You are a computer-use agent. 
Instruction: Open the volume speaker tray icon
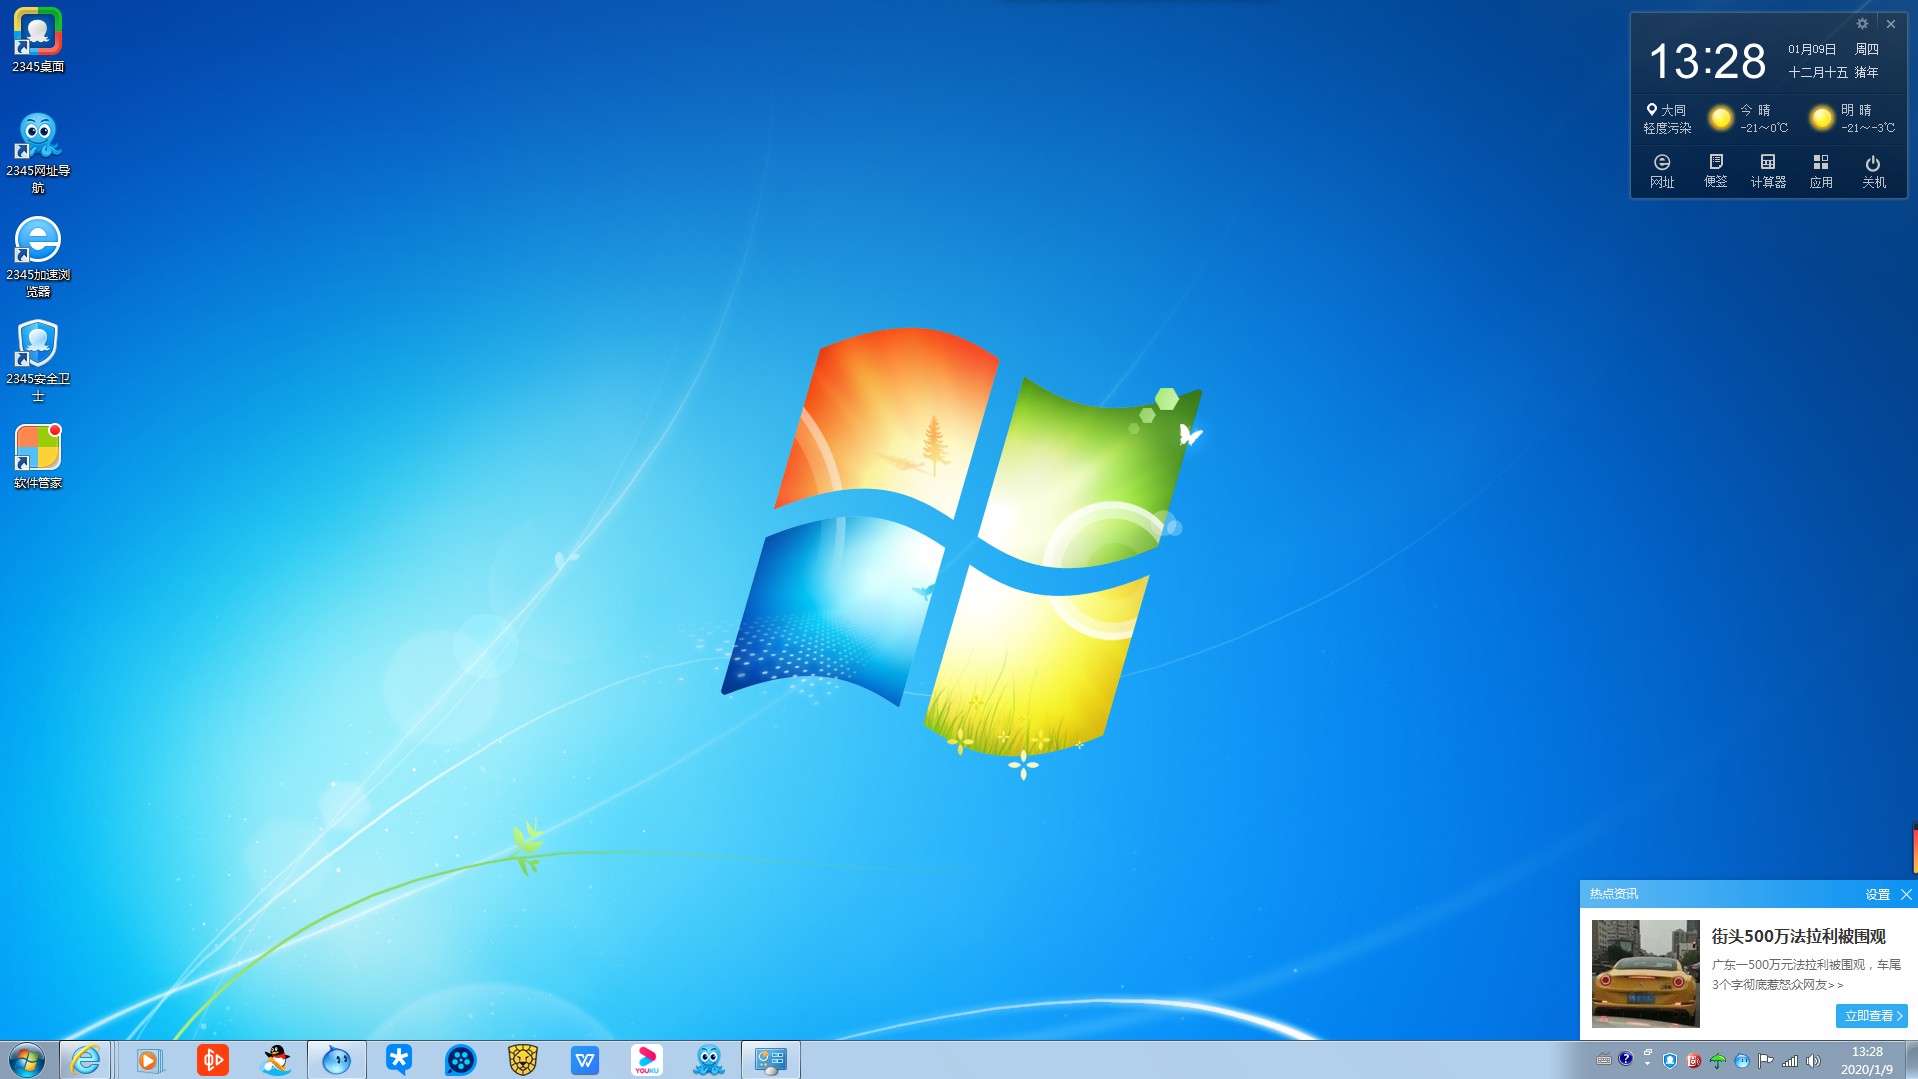(x=1814, y=1060)
